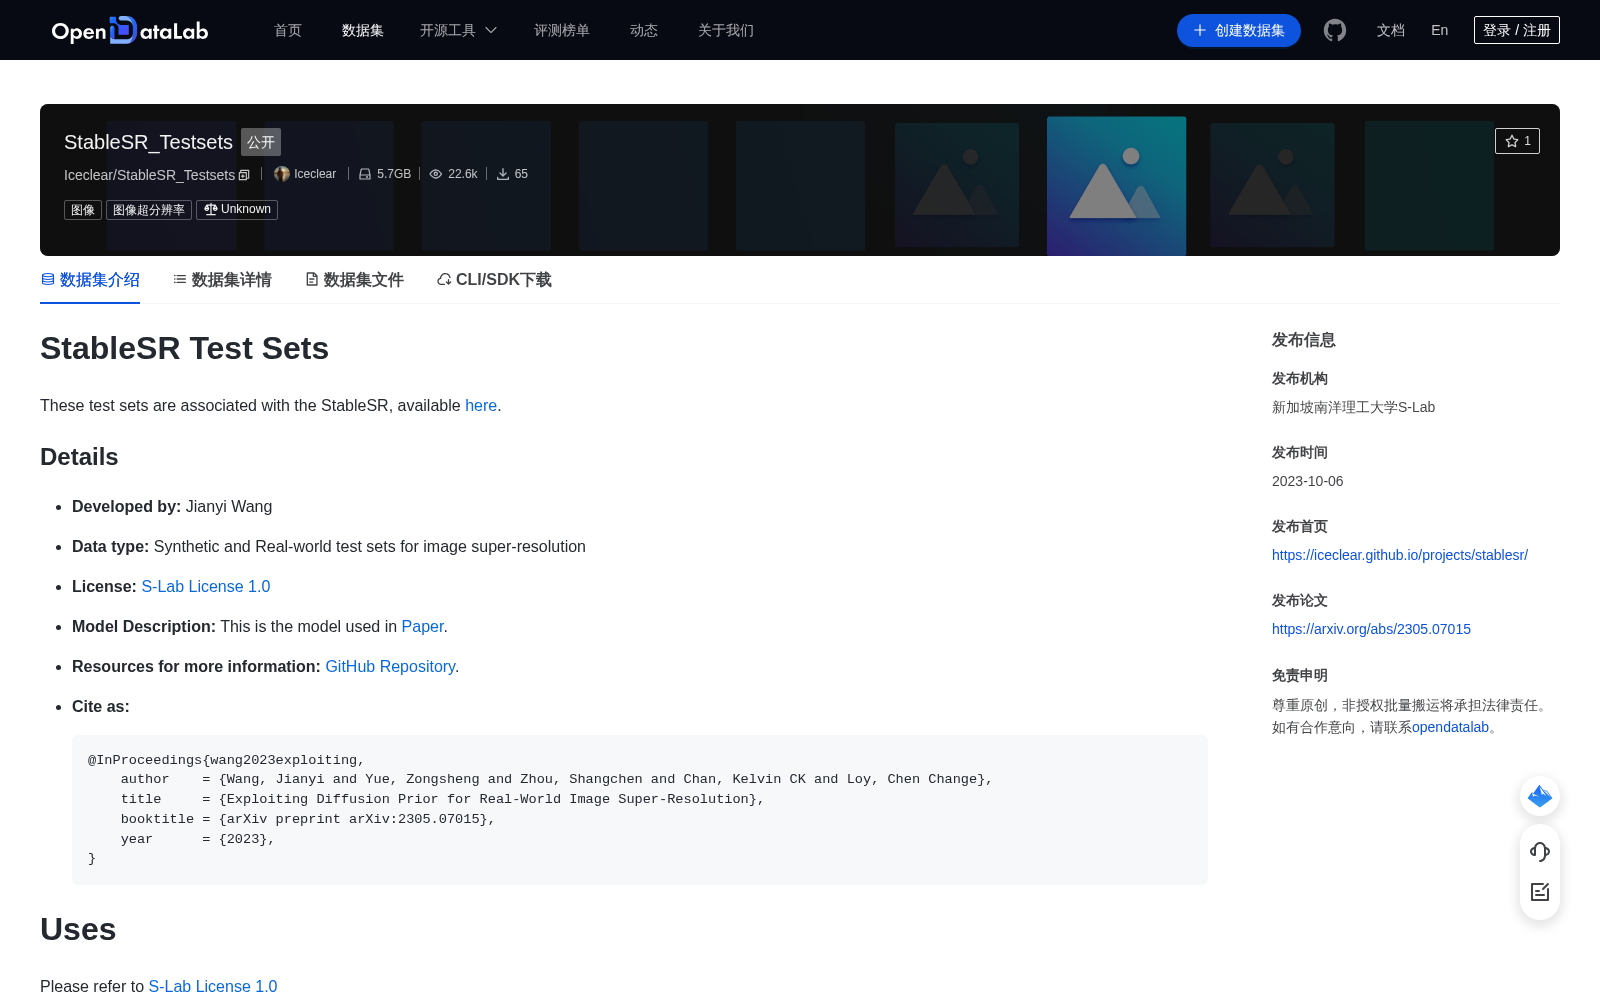
Task: Click the 22.6k views indicator
Action: tap(454, 174)
